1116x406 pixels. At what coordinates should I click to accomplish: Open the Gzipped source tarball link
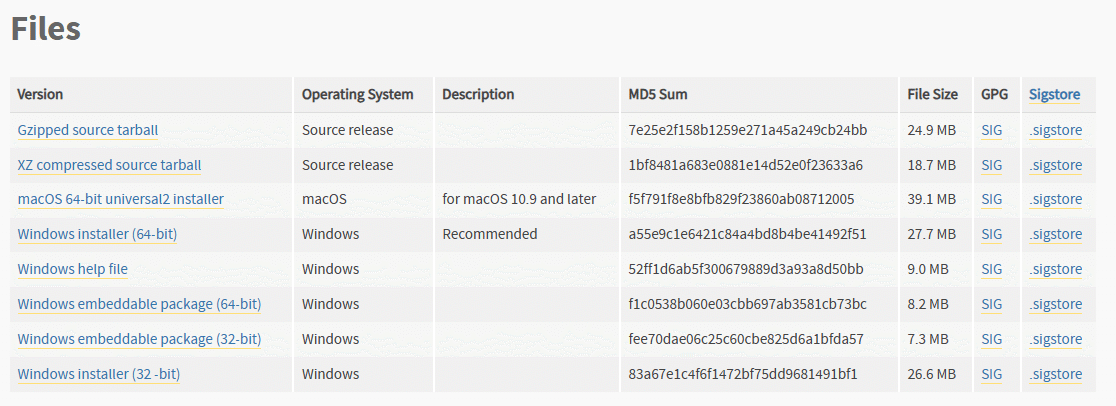88,130
